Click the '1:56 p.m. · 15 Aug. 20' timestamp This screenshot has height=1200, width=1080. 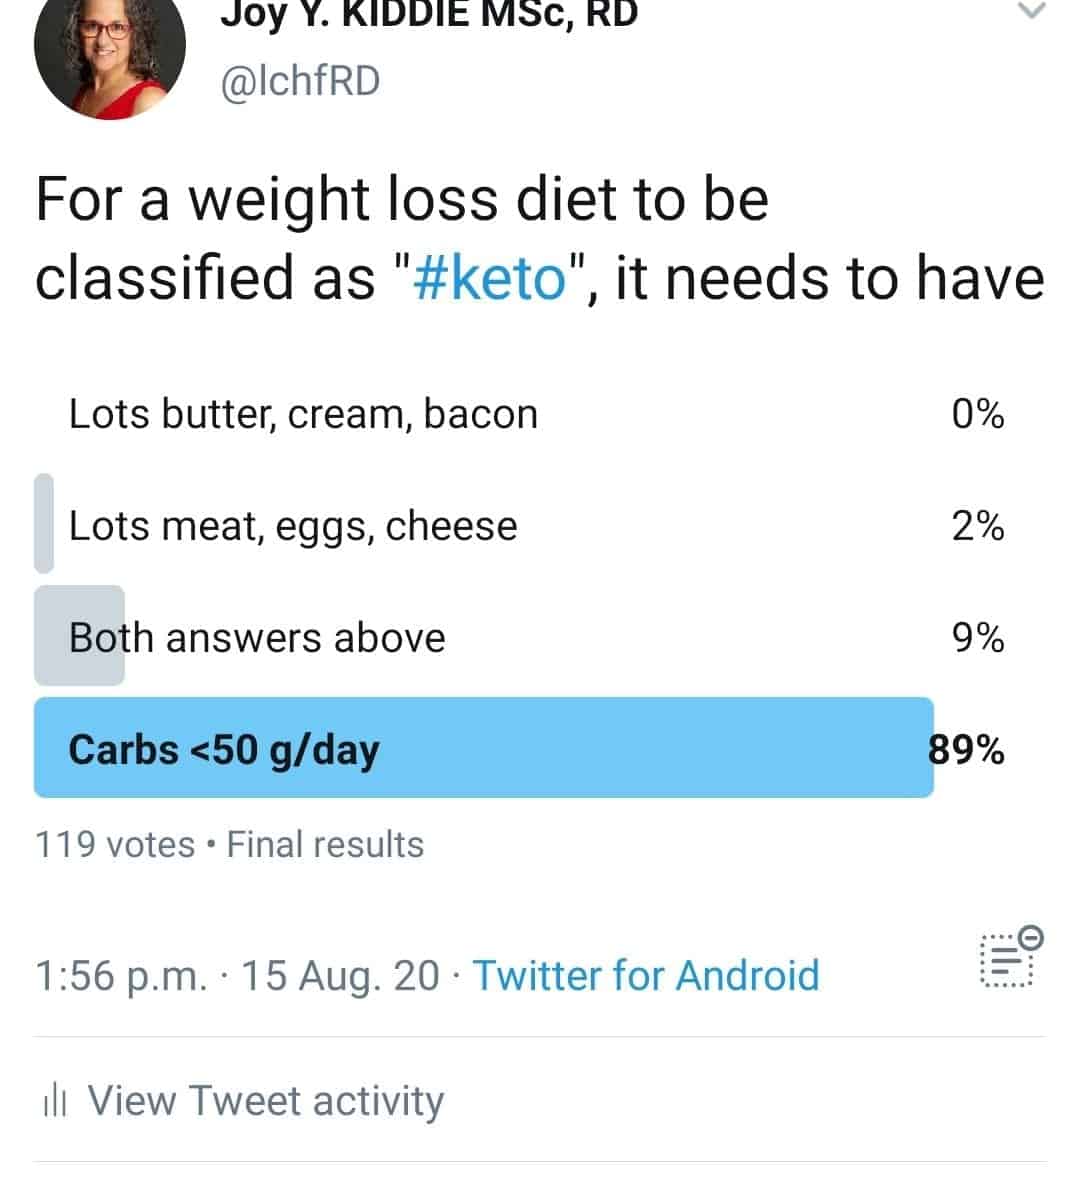(x=237, y=975)
